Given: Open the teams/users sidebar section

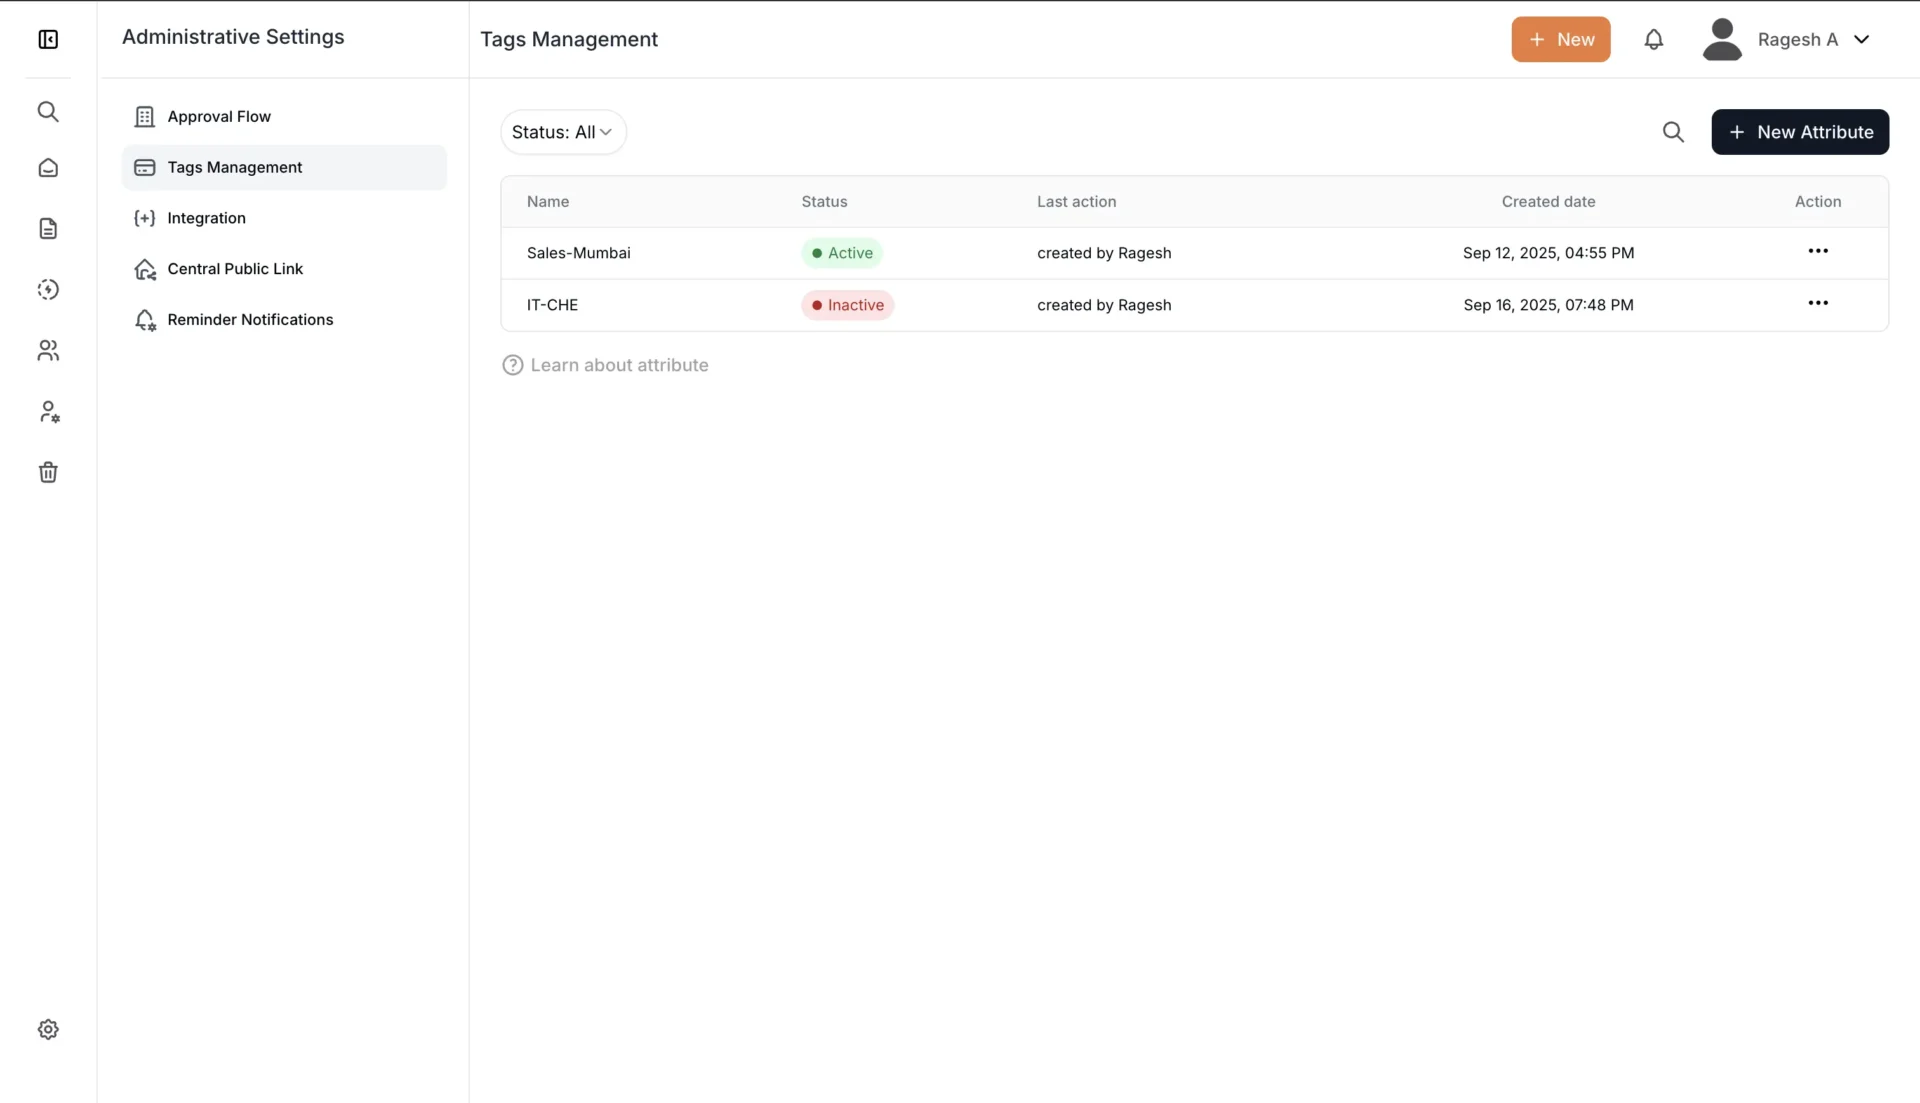Looking at the screenshot, I should pos(48,350).
